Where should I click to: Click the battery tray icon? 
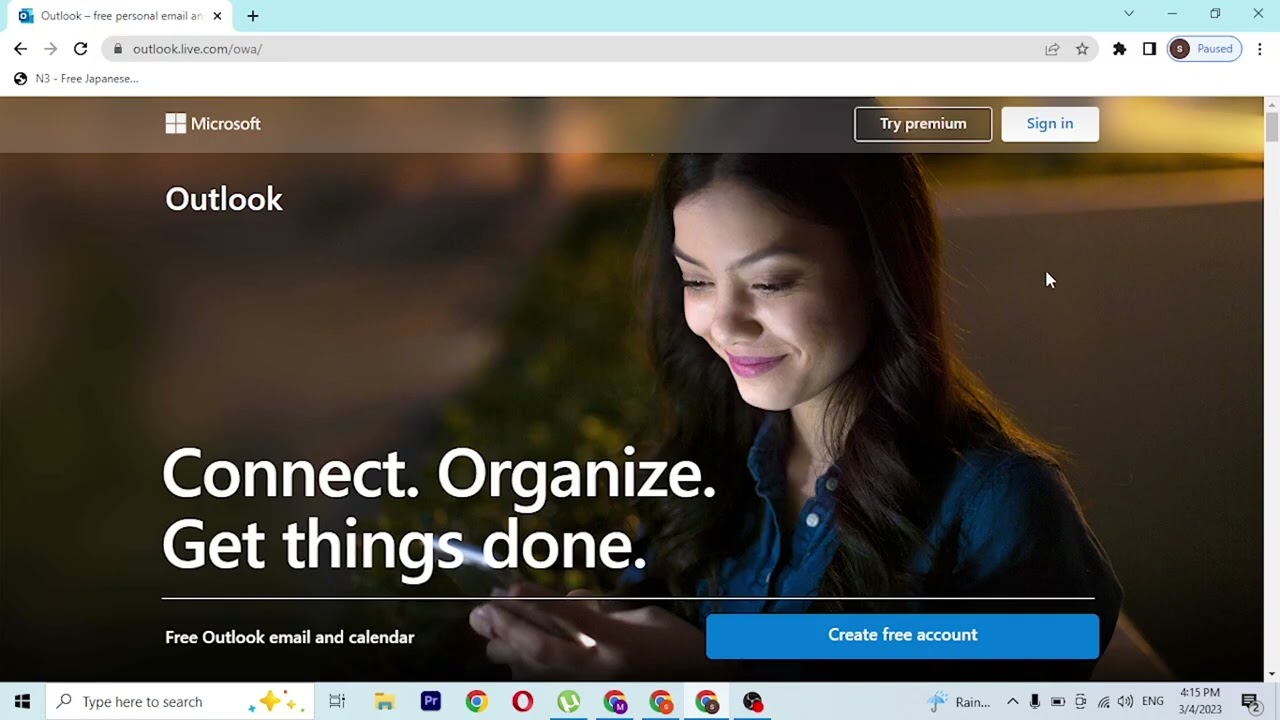click(x=1057, y=701)
